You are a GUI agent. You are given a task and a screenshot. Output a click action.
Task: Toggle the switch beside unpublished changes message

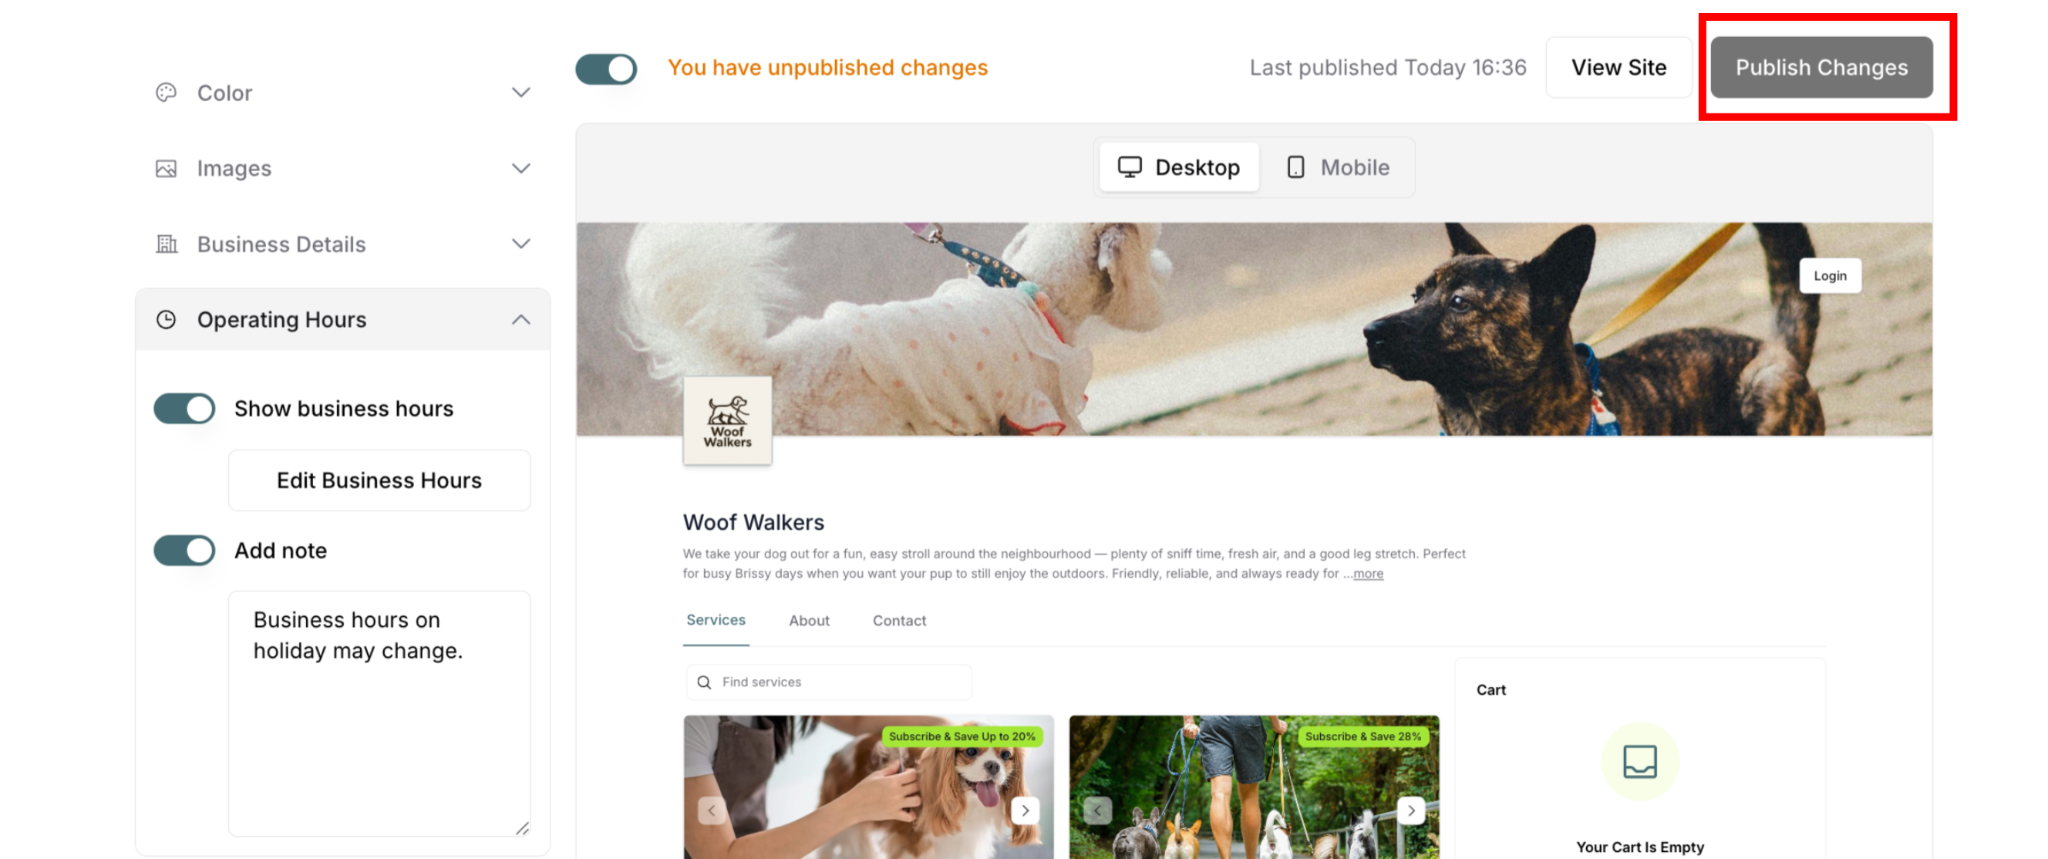606,68
